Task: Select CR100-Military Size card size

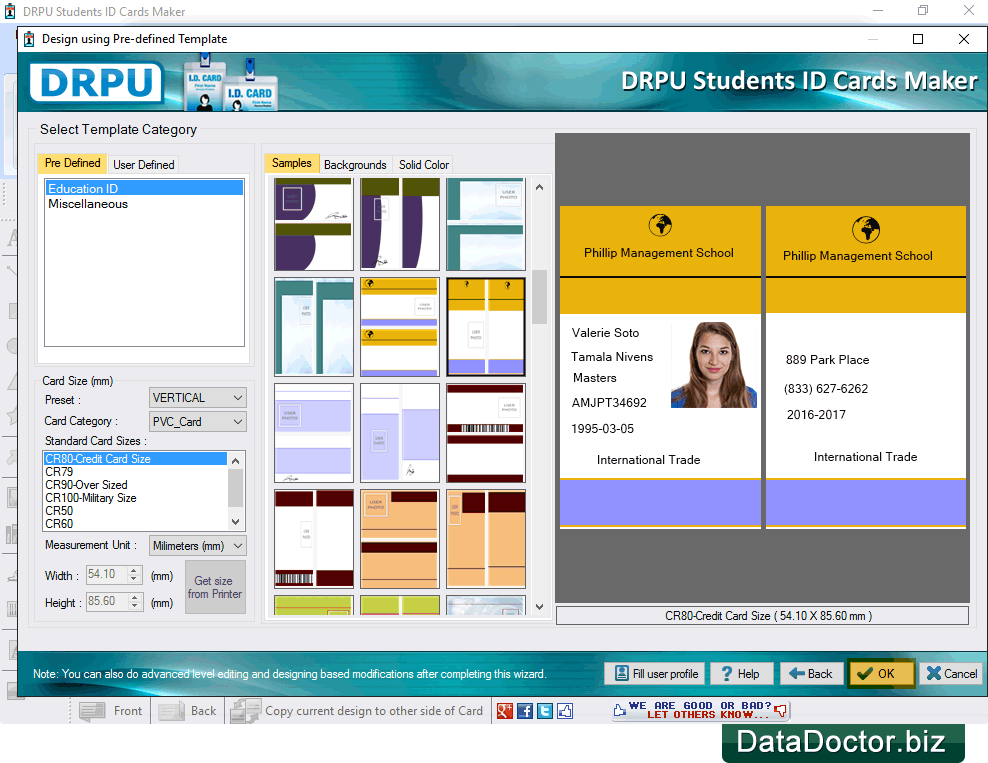Action: point(135,498)
